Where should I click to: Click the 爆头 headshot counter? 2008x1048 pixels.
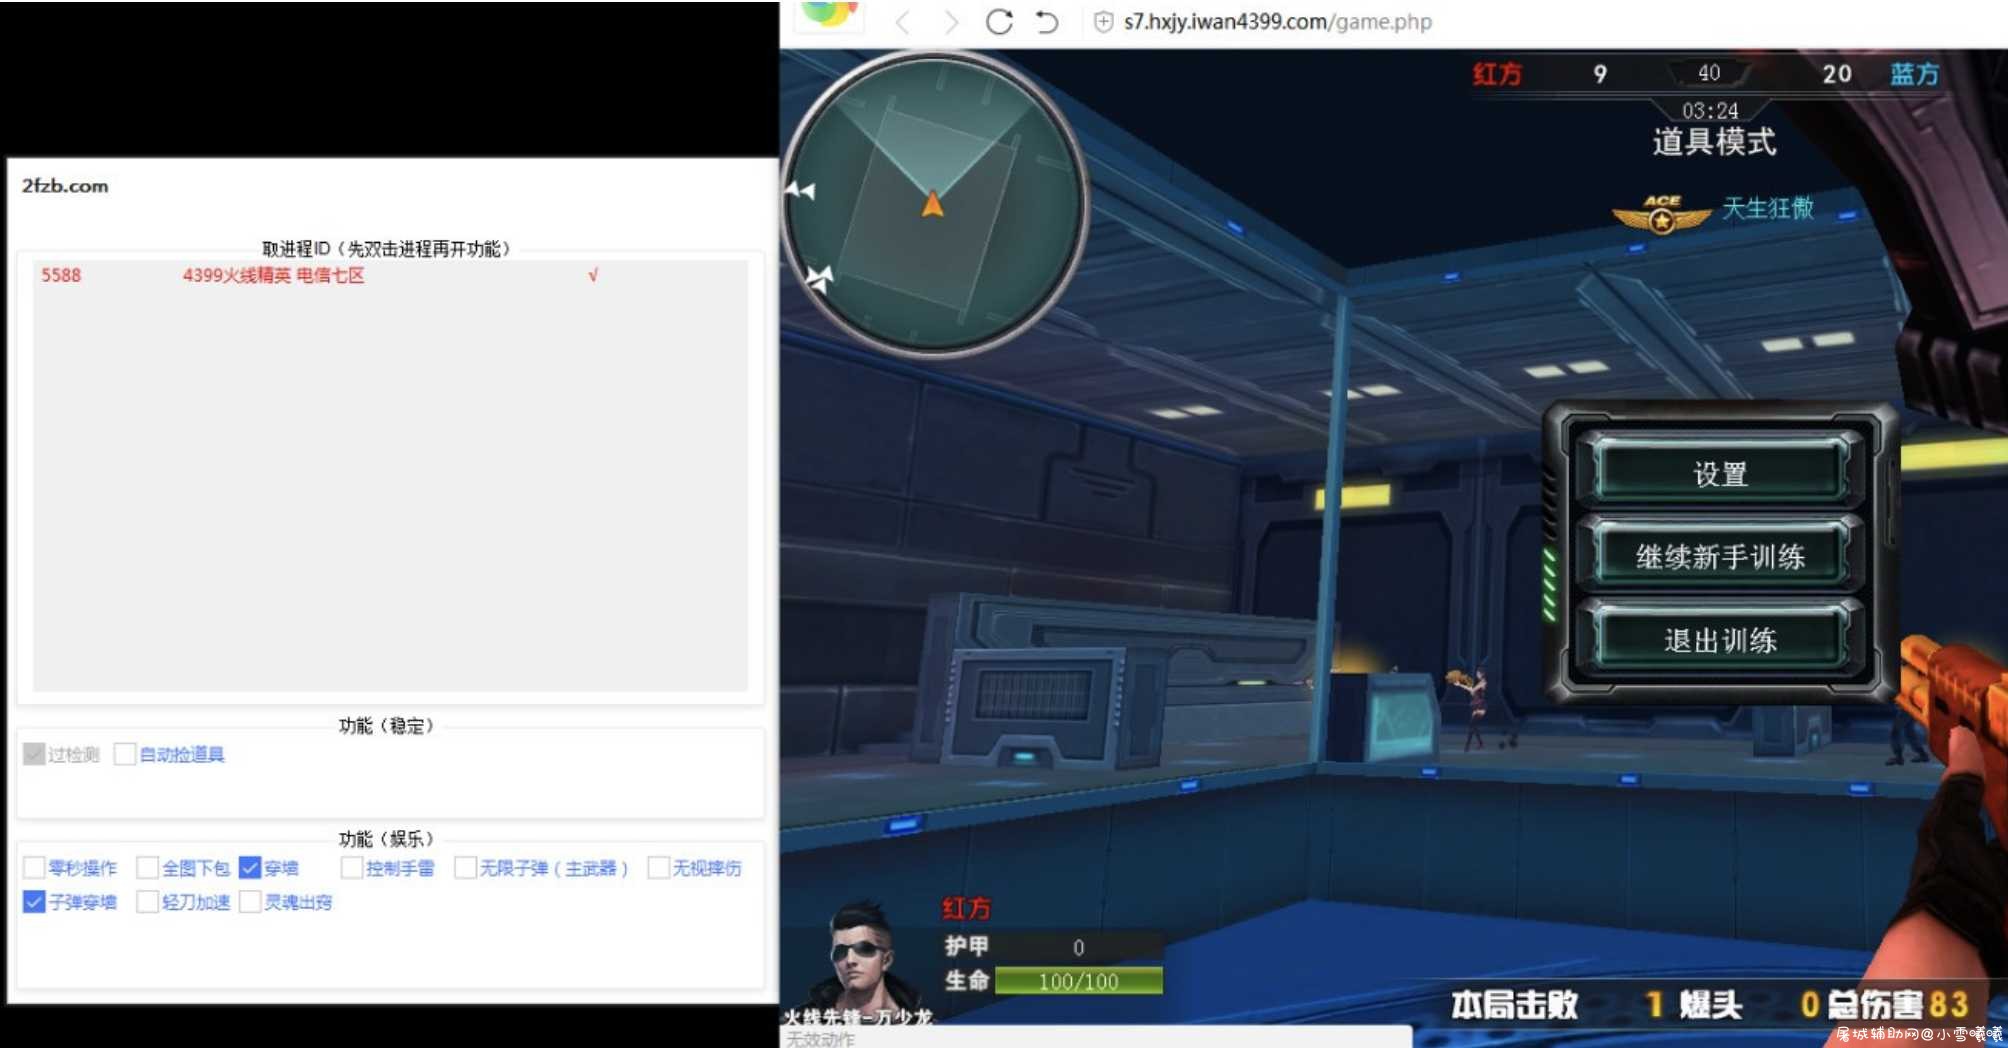[1748, 1004]
